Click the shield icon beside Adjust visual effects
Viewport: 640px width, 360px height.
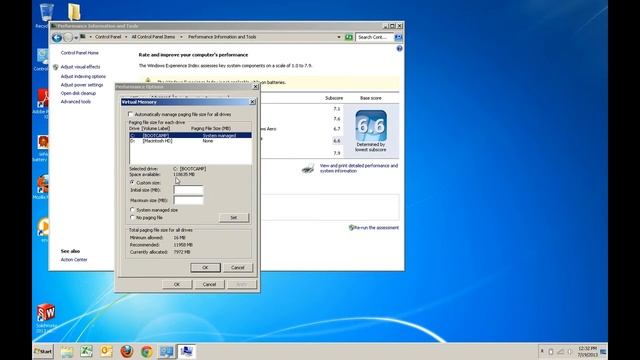[56, 67]
